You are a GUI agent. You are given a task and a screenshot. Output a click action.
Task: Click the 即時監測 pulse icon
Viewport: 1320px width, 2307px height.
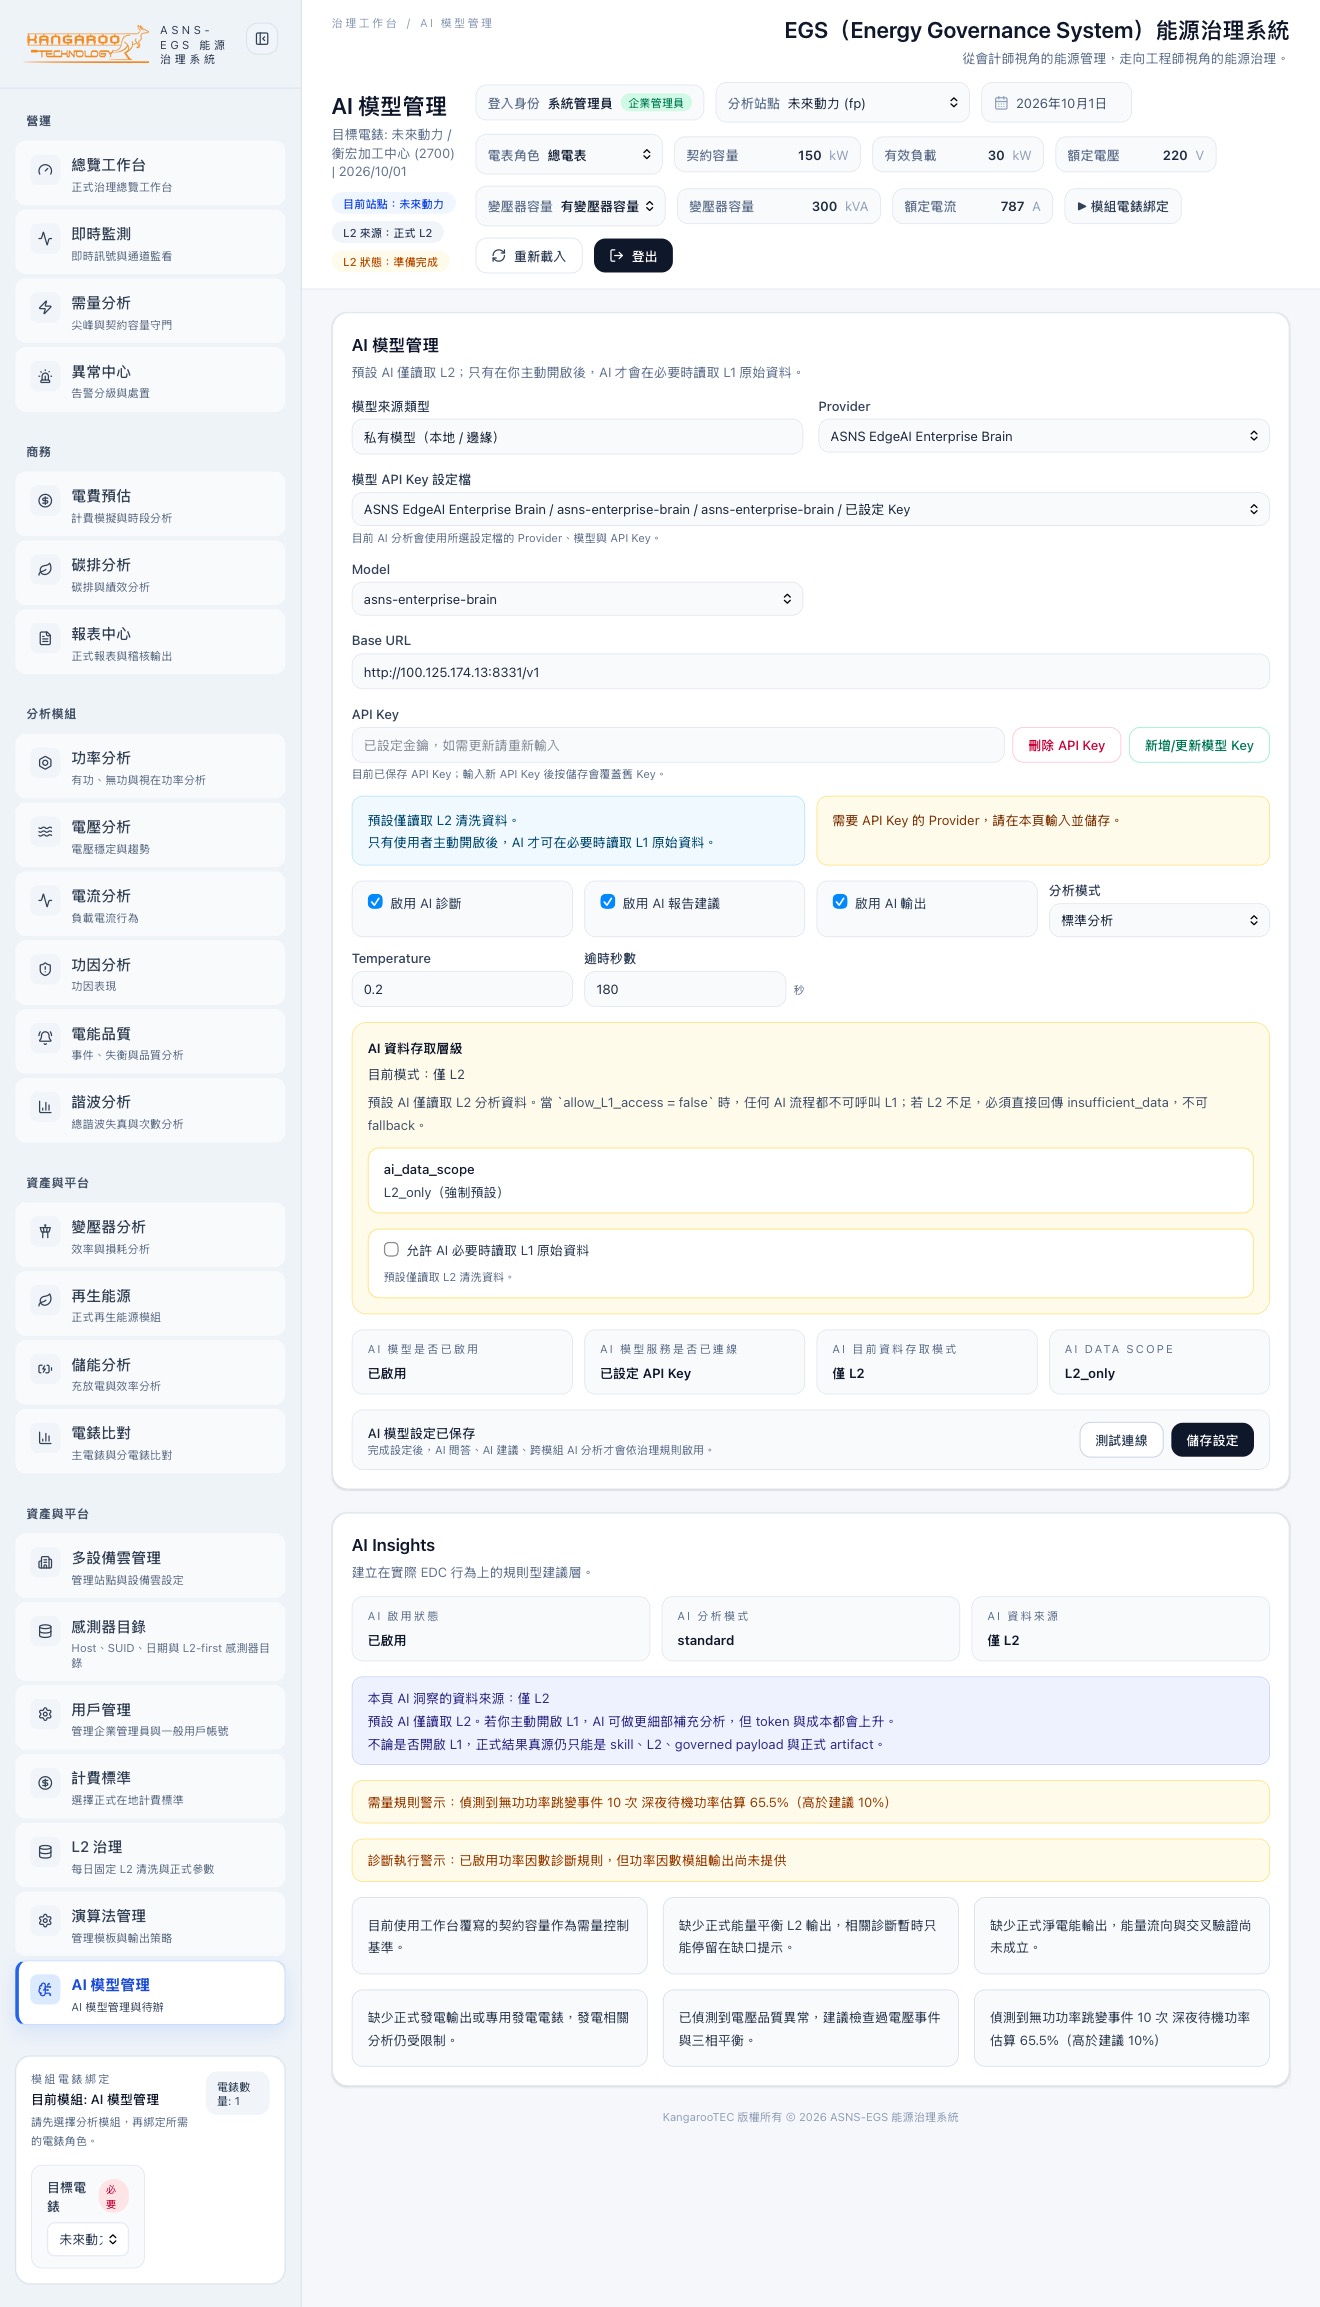pos(45,239)
